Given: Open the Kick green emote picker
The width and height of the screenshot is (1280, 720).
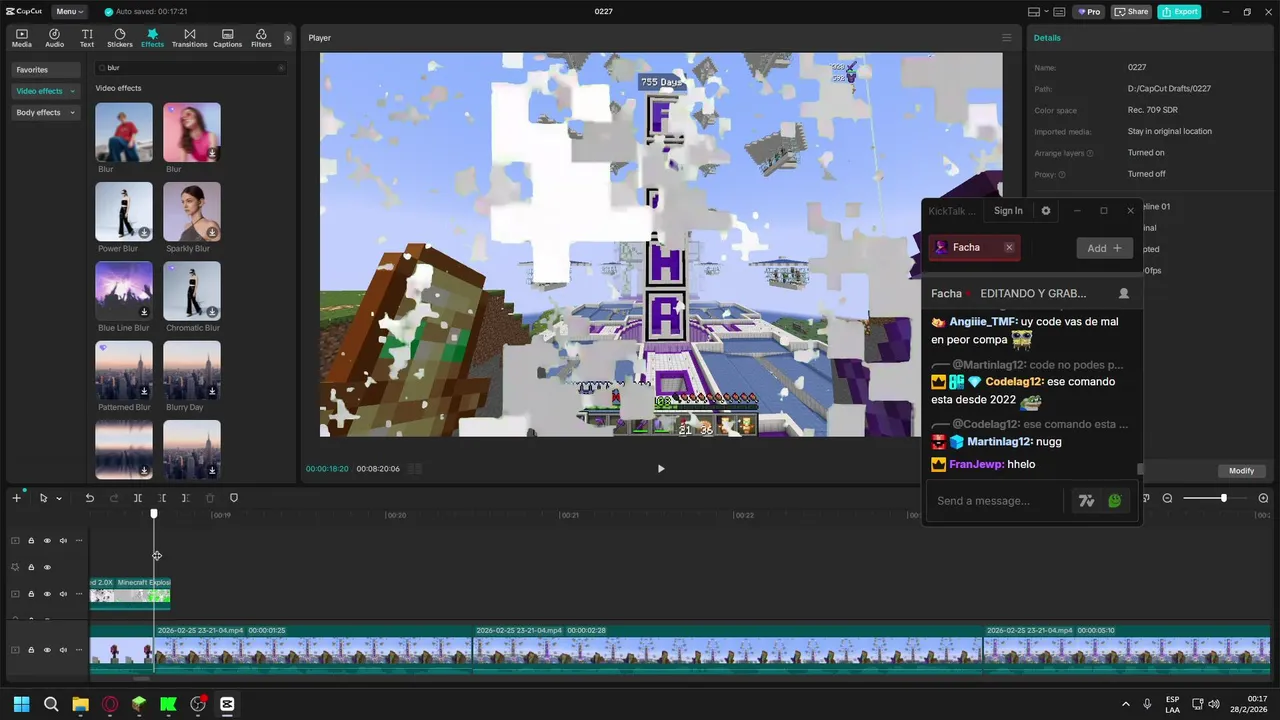Looking at the screenshot, I should tap(1115, 501).
